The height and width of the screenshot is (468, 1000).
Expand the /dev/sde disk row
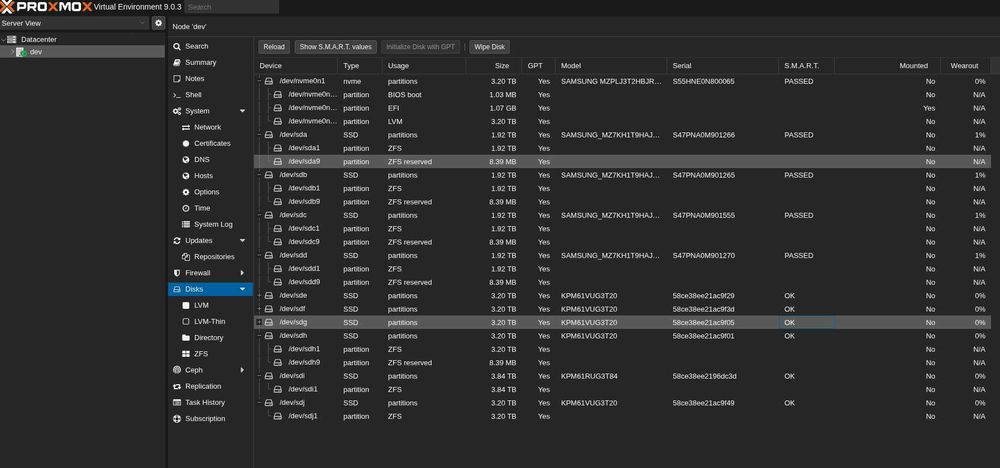259,296
